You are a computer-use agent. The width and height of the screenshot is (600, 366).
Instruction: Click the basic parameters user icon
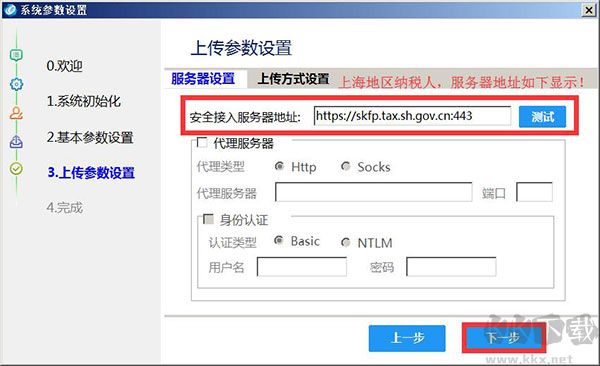pos(16,113)
